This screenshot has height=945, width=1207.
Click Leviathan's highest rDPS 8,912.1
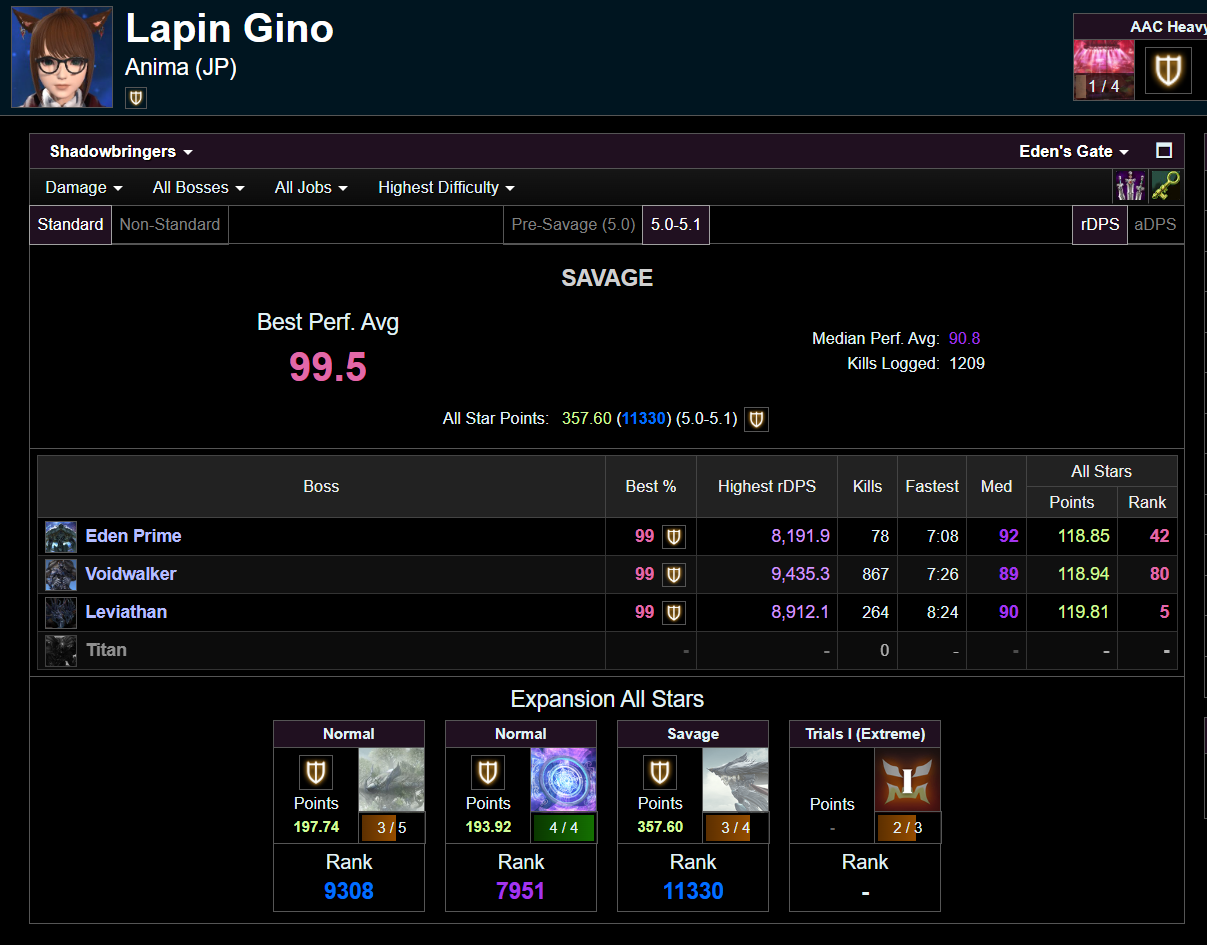click(x=800, y=612)
